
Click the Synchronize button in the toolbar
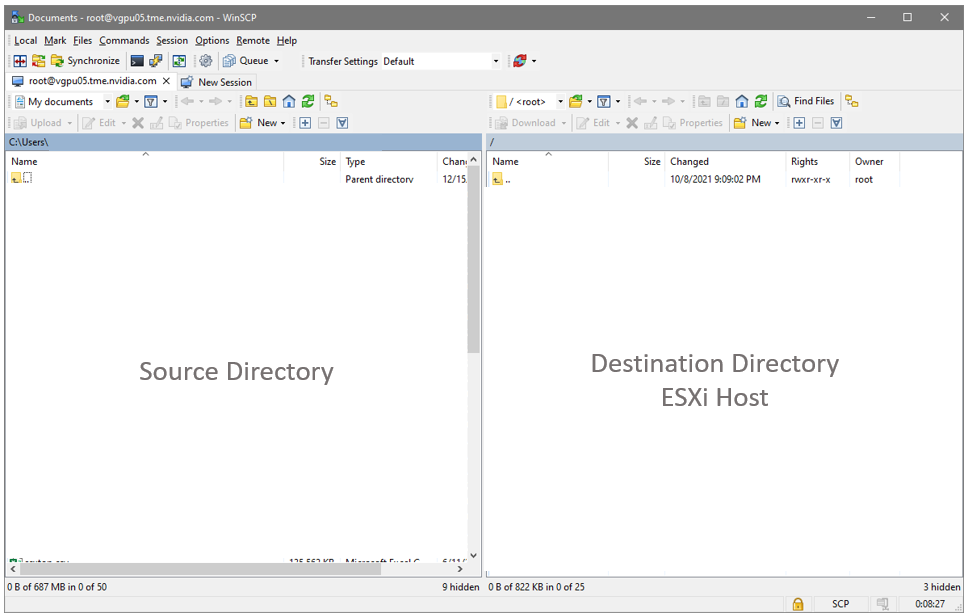(x=84, y=61)
